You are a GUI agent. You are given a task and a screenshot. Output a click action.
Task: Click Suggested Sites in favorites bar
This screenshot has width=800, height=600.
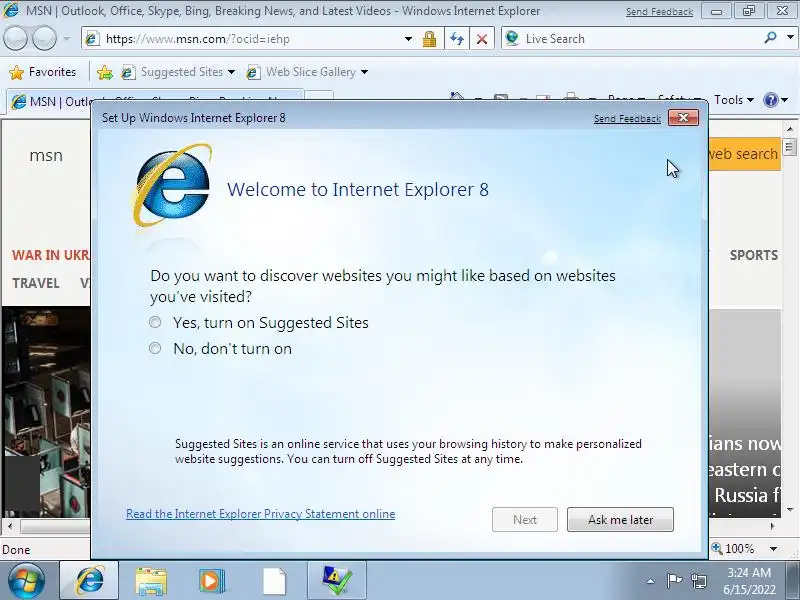[172, 72]
